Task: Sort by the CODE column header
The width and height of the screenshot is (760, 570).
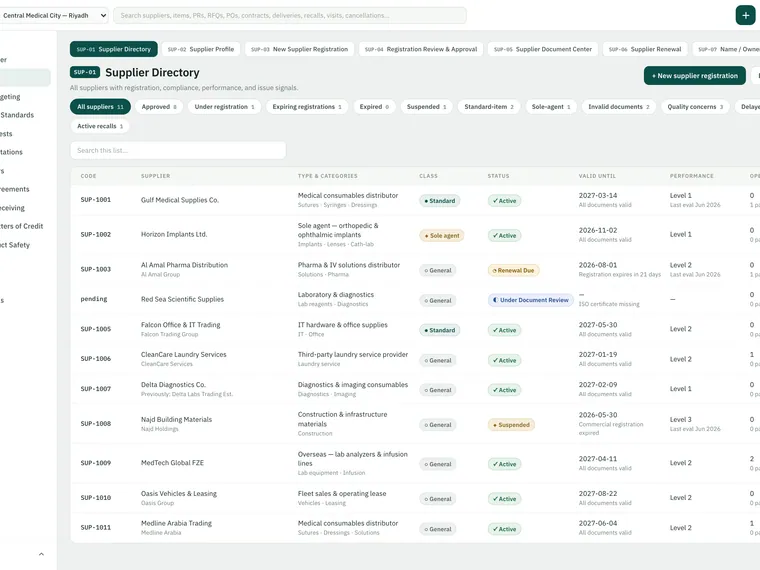Action: pos(88,176)
